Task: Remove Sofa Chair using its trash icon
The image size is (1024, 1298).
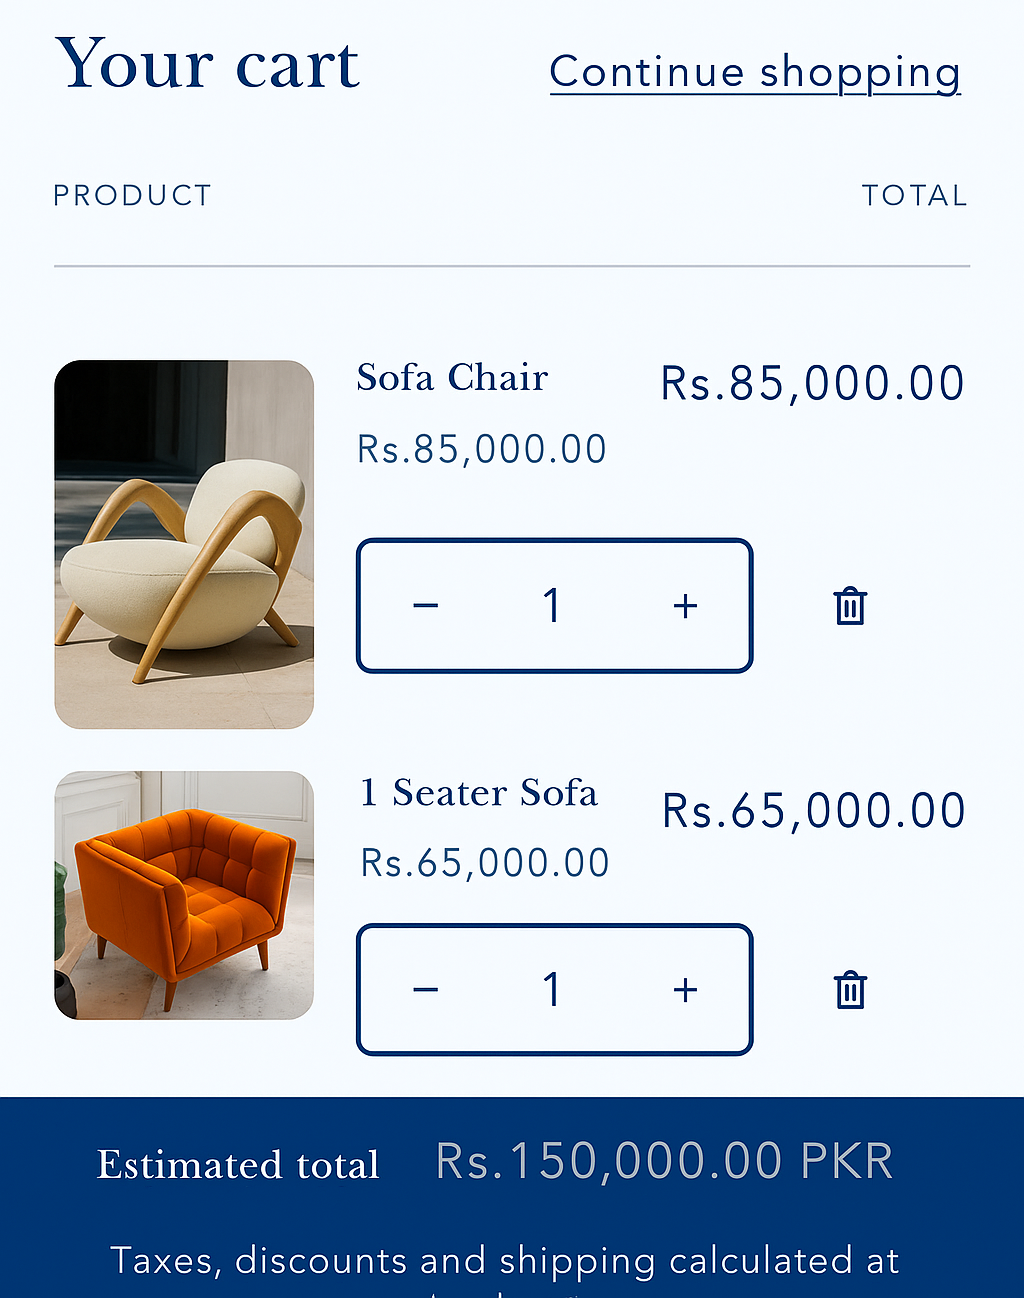Action: [850, 606]
